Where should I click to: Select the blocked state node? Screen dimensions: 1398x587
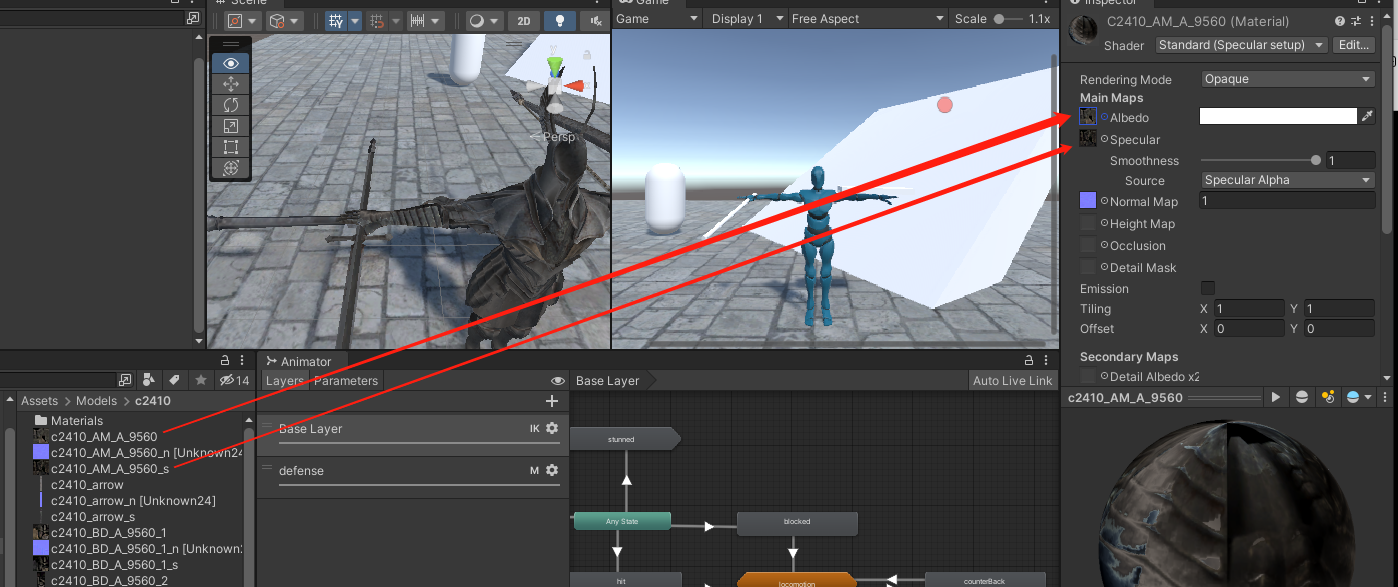(x=797, y=522)
